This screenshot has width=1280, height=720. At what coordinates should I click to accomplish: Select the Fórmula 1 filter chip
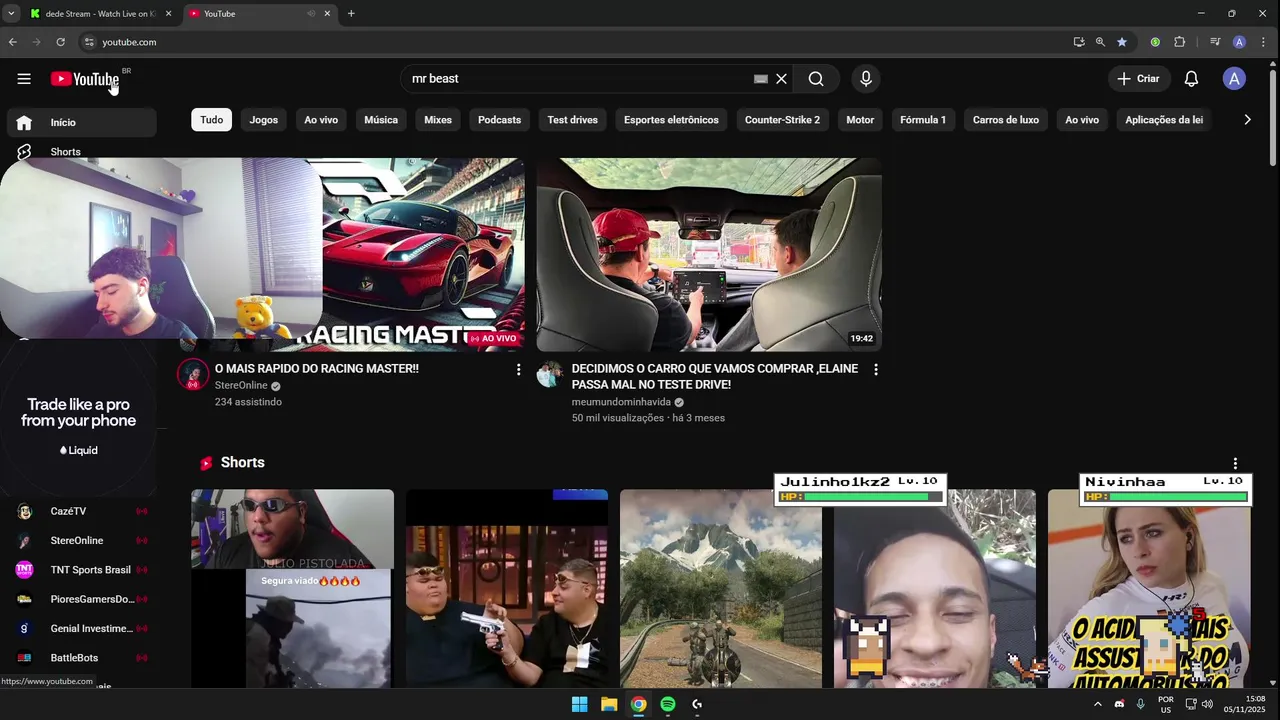[x=923, y=120]
